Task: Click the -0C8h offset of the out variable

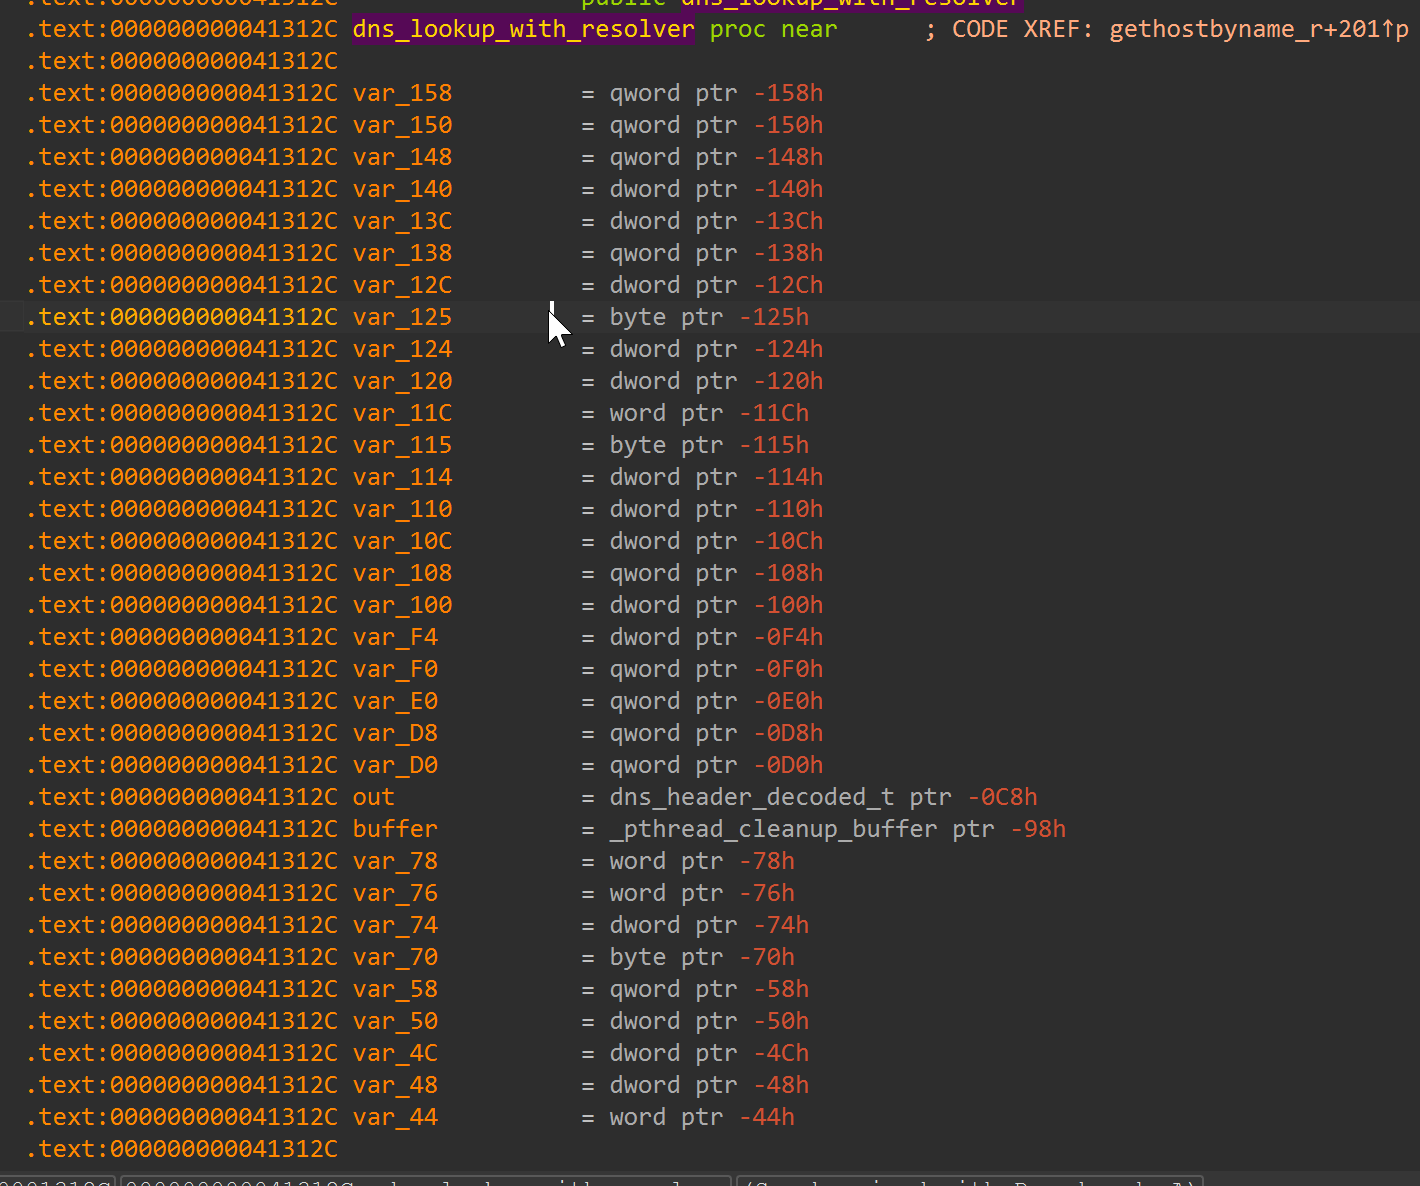Action: click(1002, 796)
